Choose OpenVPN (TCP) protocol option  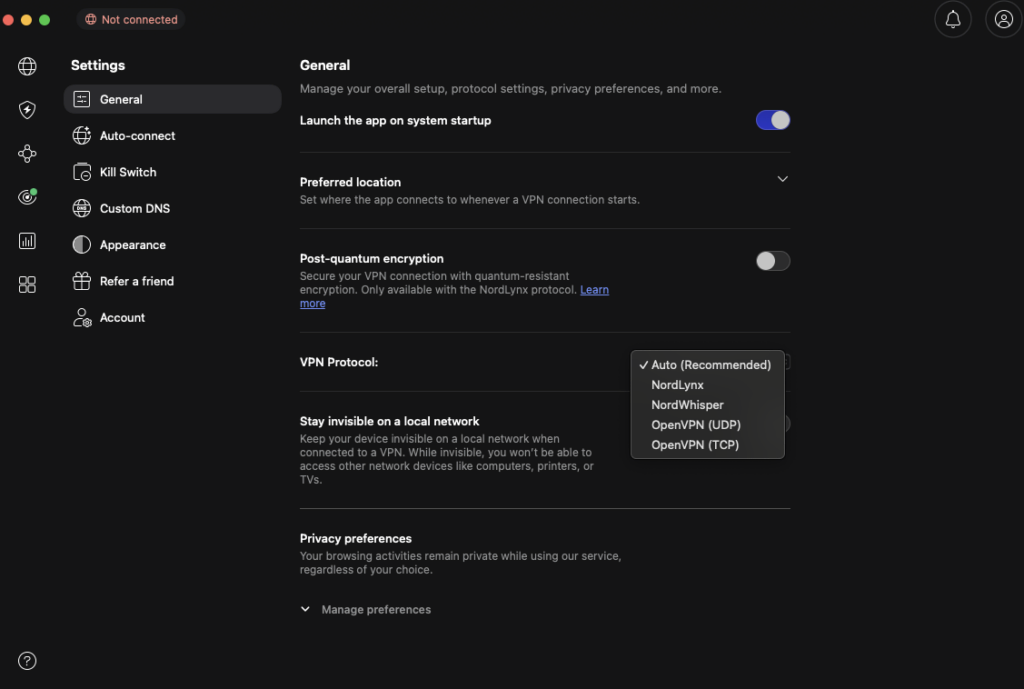[707, 445]
